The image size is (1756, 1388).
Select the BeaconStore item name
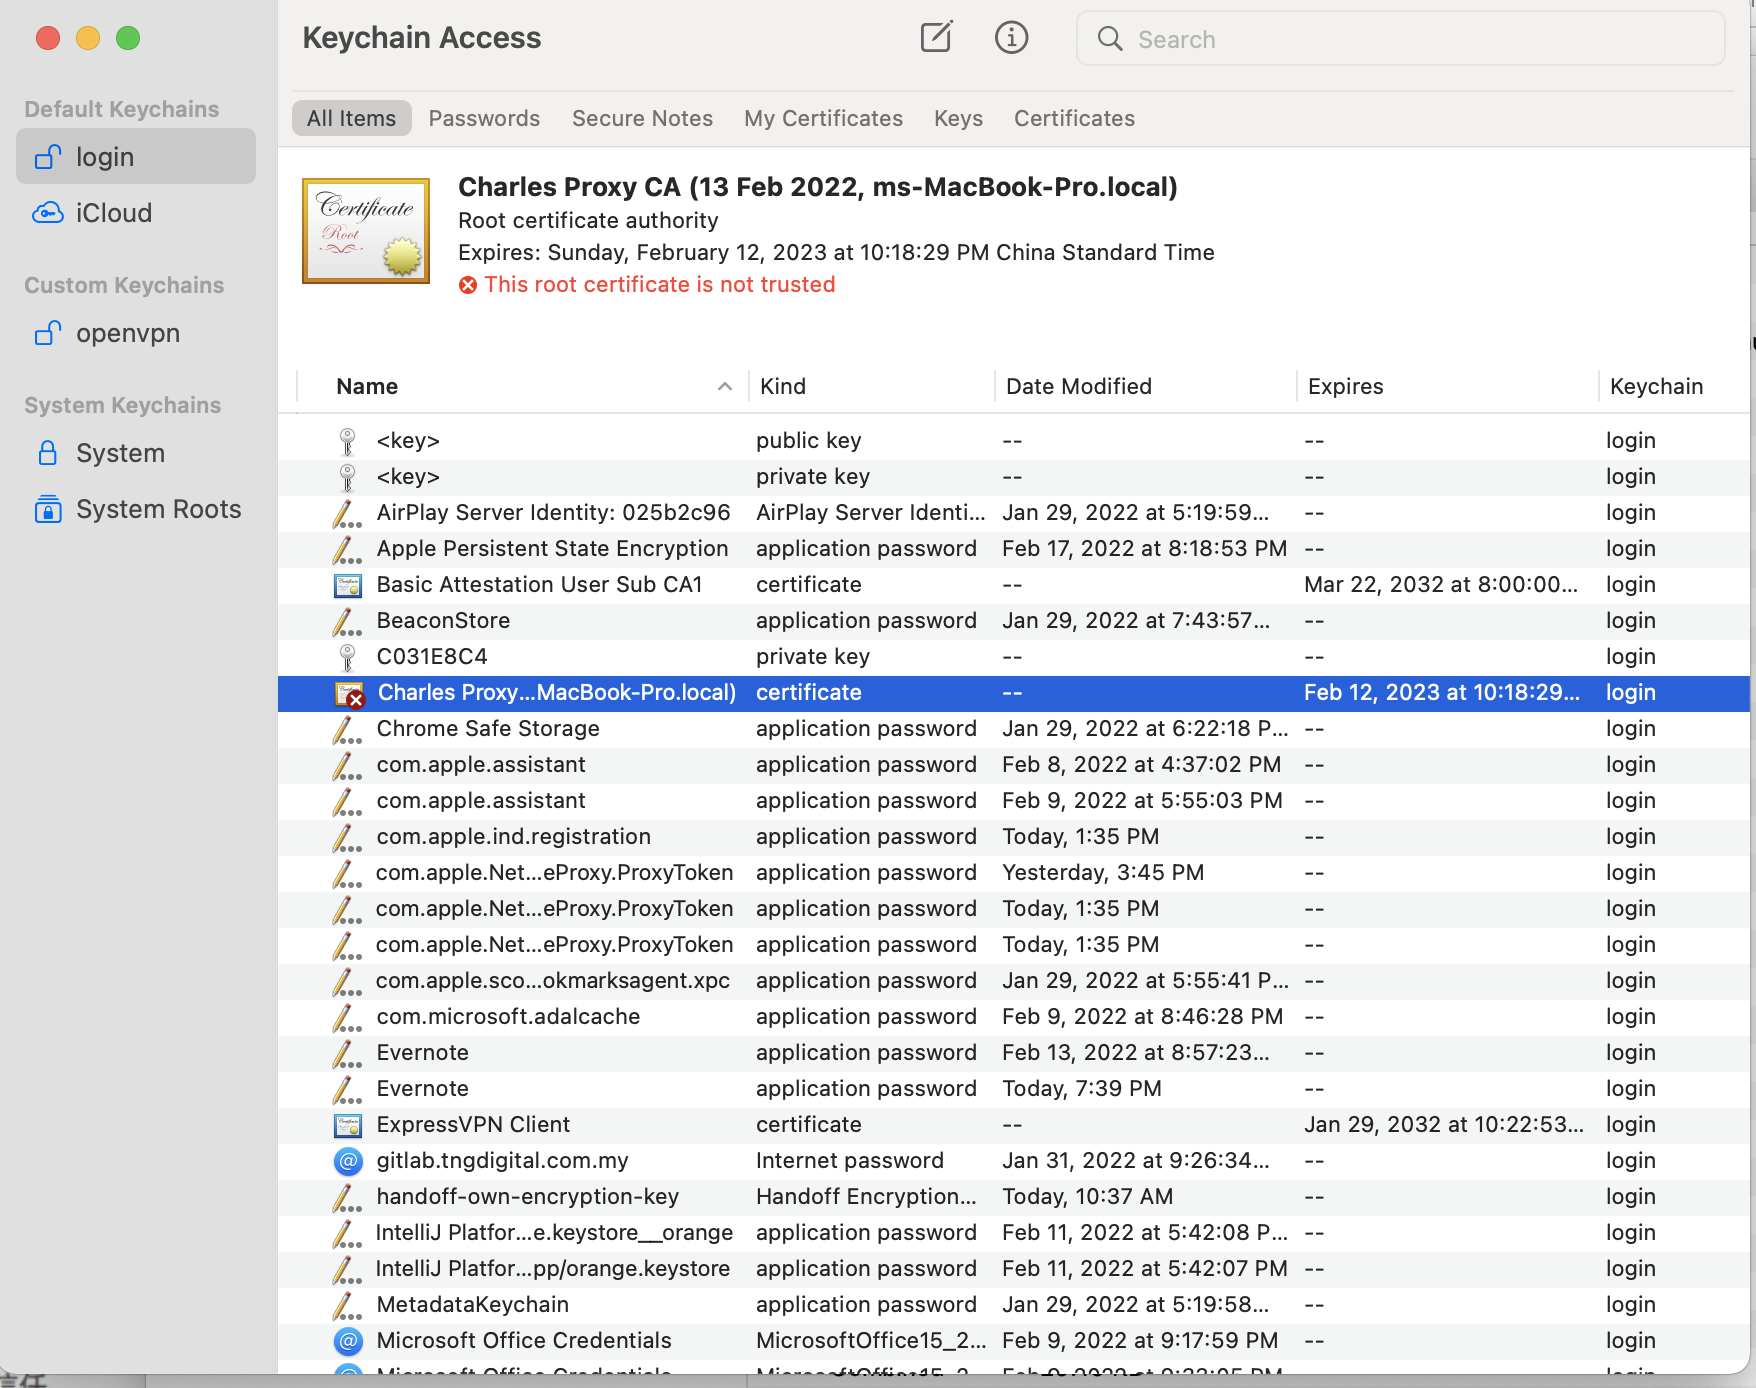(x=443, y=620)
